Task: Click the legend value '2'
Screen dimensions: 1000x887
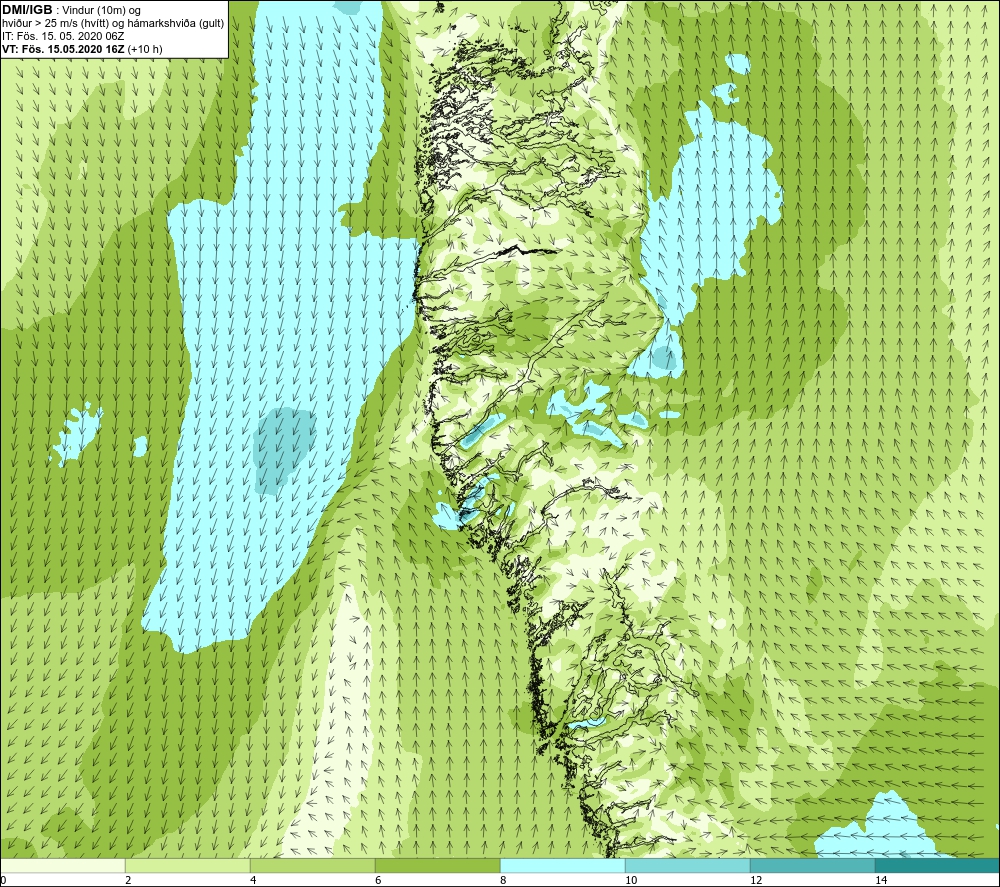Action: click(128, 880)
